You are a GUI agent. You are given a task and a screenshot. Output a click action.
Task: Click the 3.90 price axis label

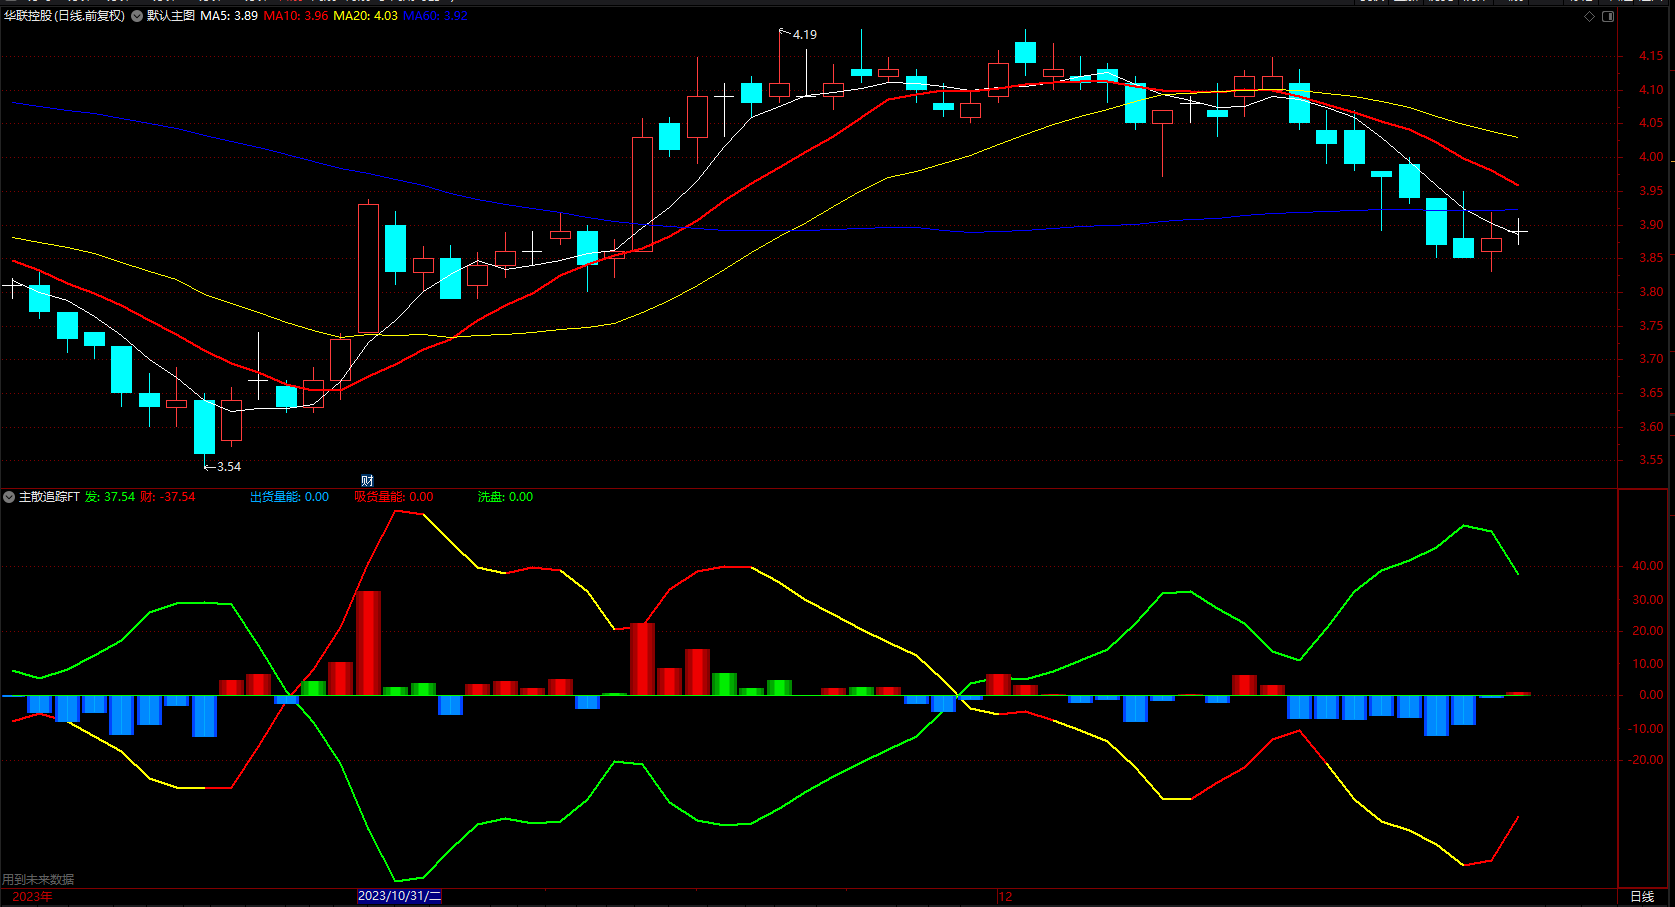1651,225
